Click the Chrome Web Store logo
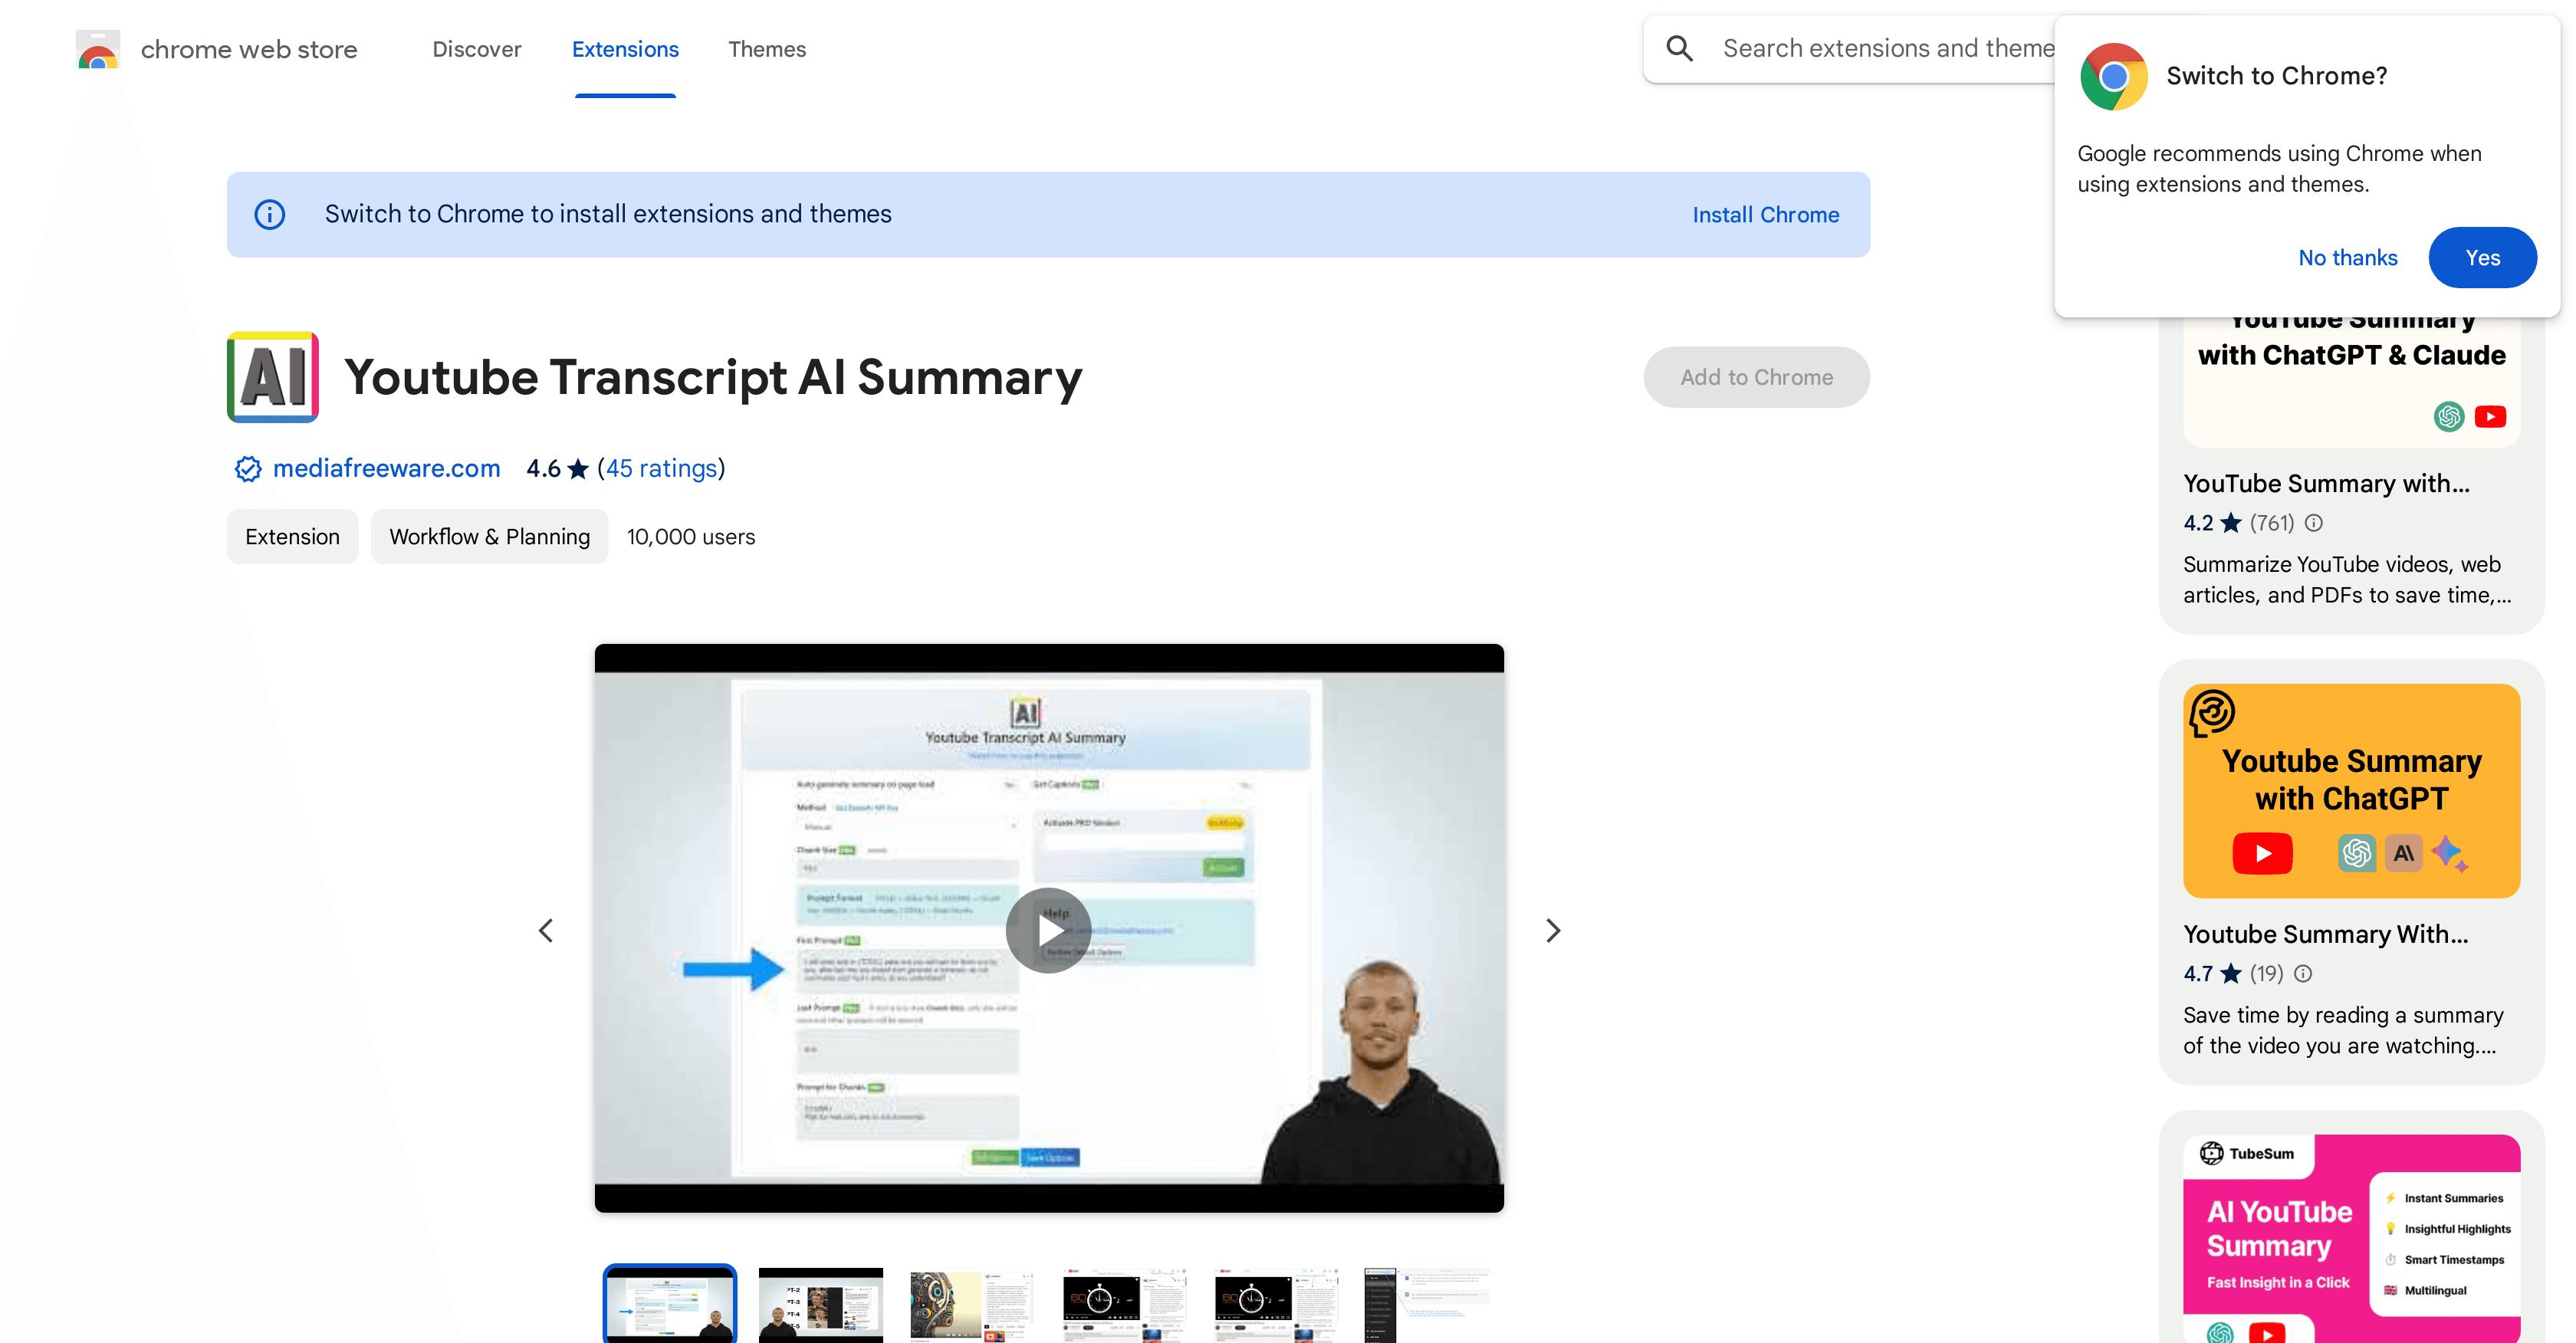 pos(97,48)
